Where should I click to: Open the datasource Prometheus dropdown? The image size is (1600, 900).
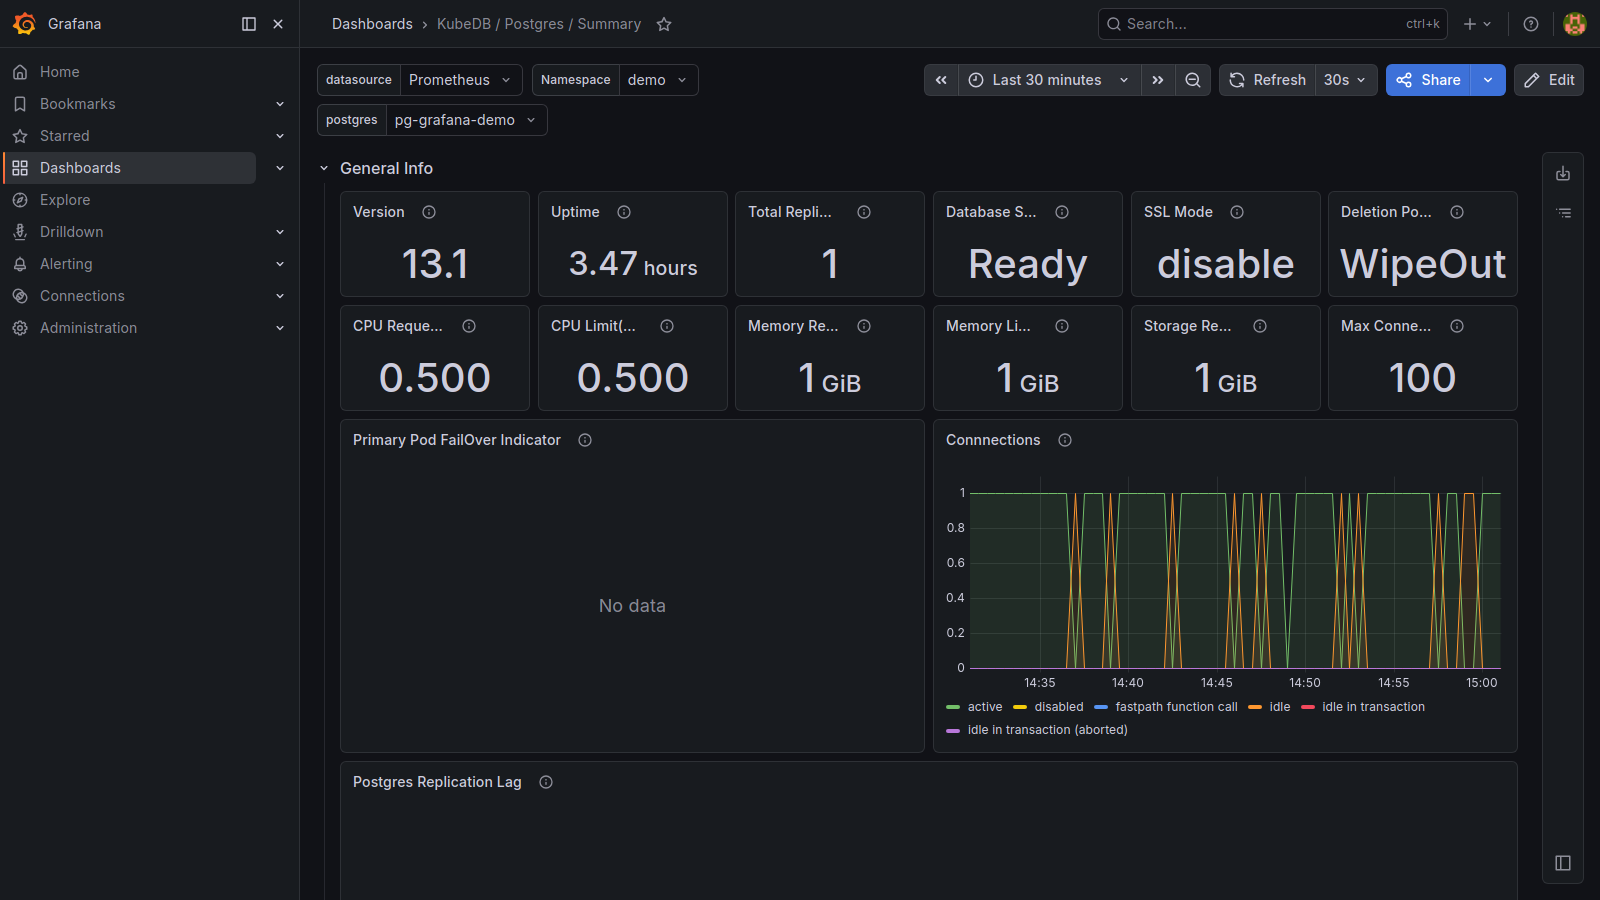tap(461, 80)
